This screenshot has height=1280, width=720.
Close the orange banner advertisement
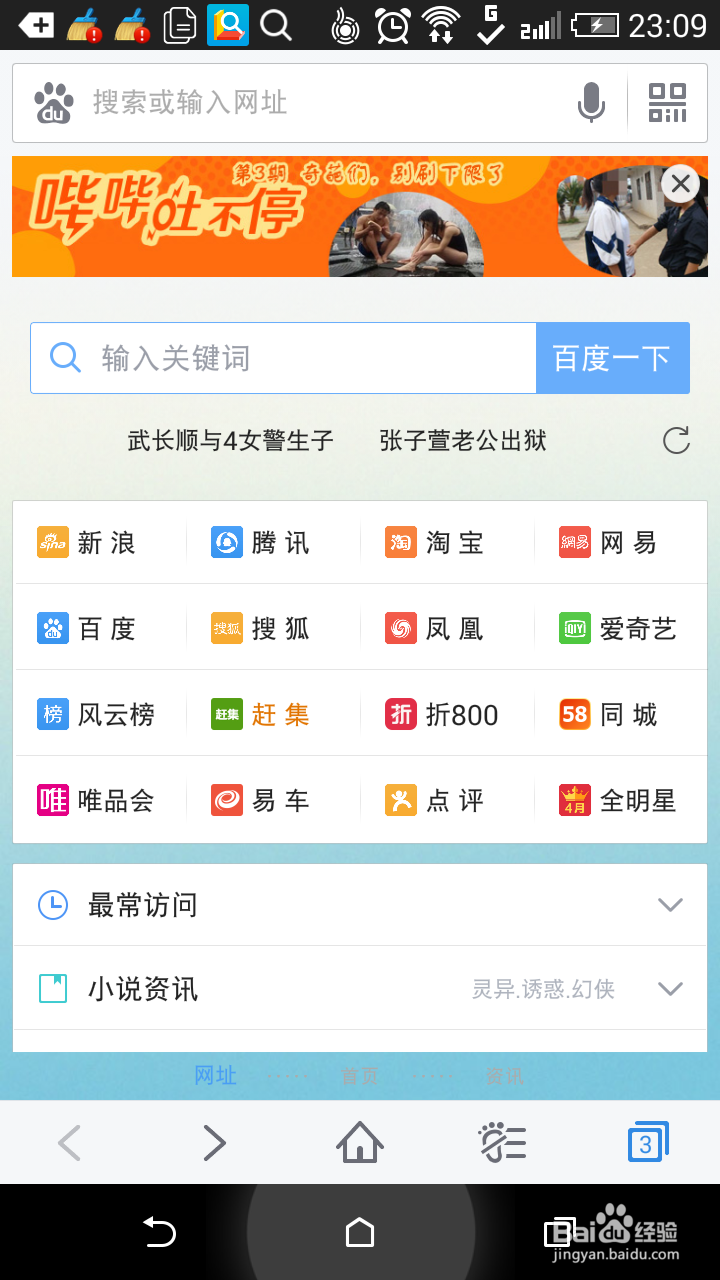tap(681, 183)
